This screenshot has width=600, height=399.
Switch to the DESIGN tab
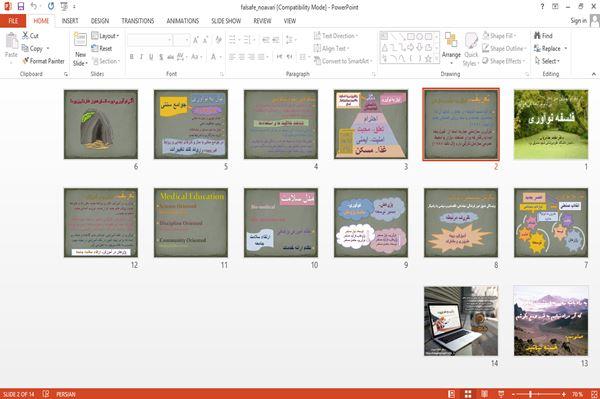(100, 21)
